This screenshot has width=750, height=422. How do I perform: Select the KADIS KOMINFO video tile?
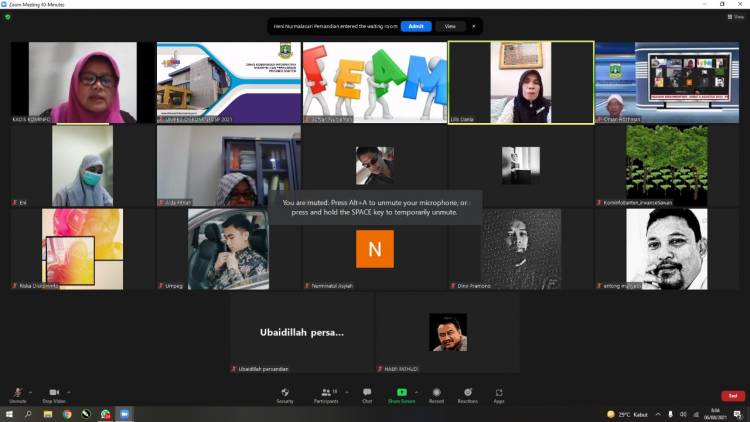click(x=83, y=82)
